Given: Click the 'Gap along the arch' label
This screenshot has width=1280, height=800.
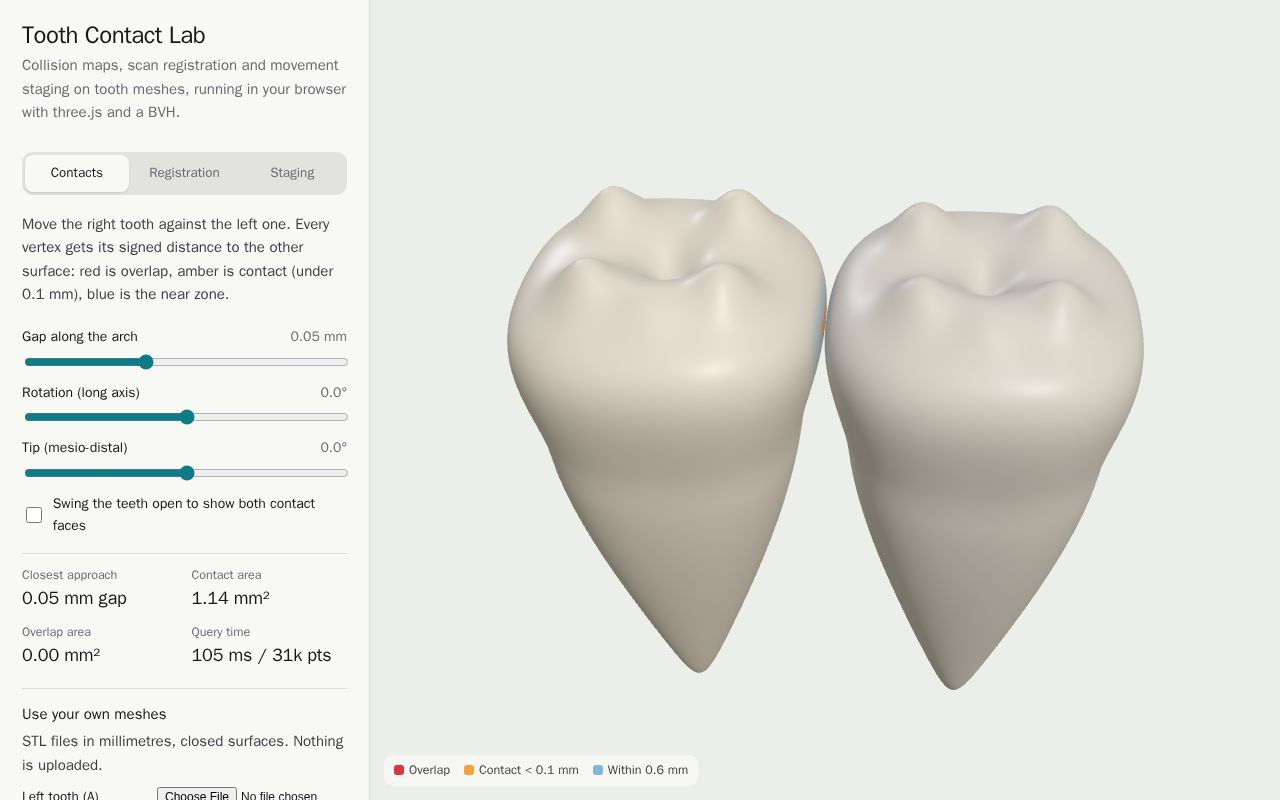Looking at the screenshot, I should [x=80, y=337].
